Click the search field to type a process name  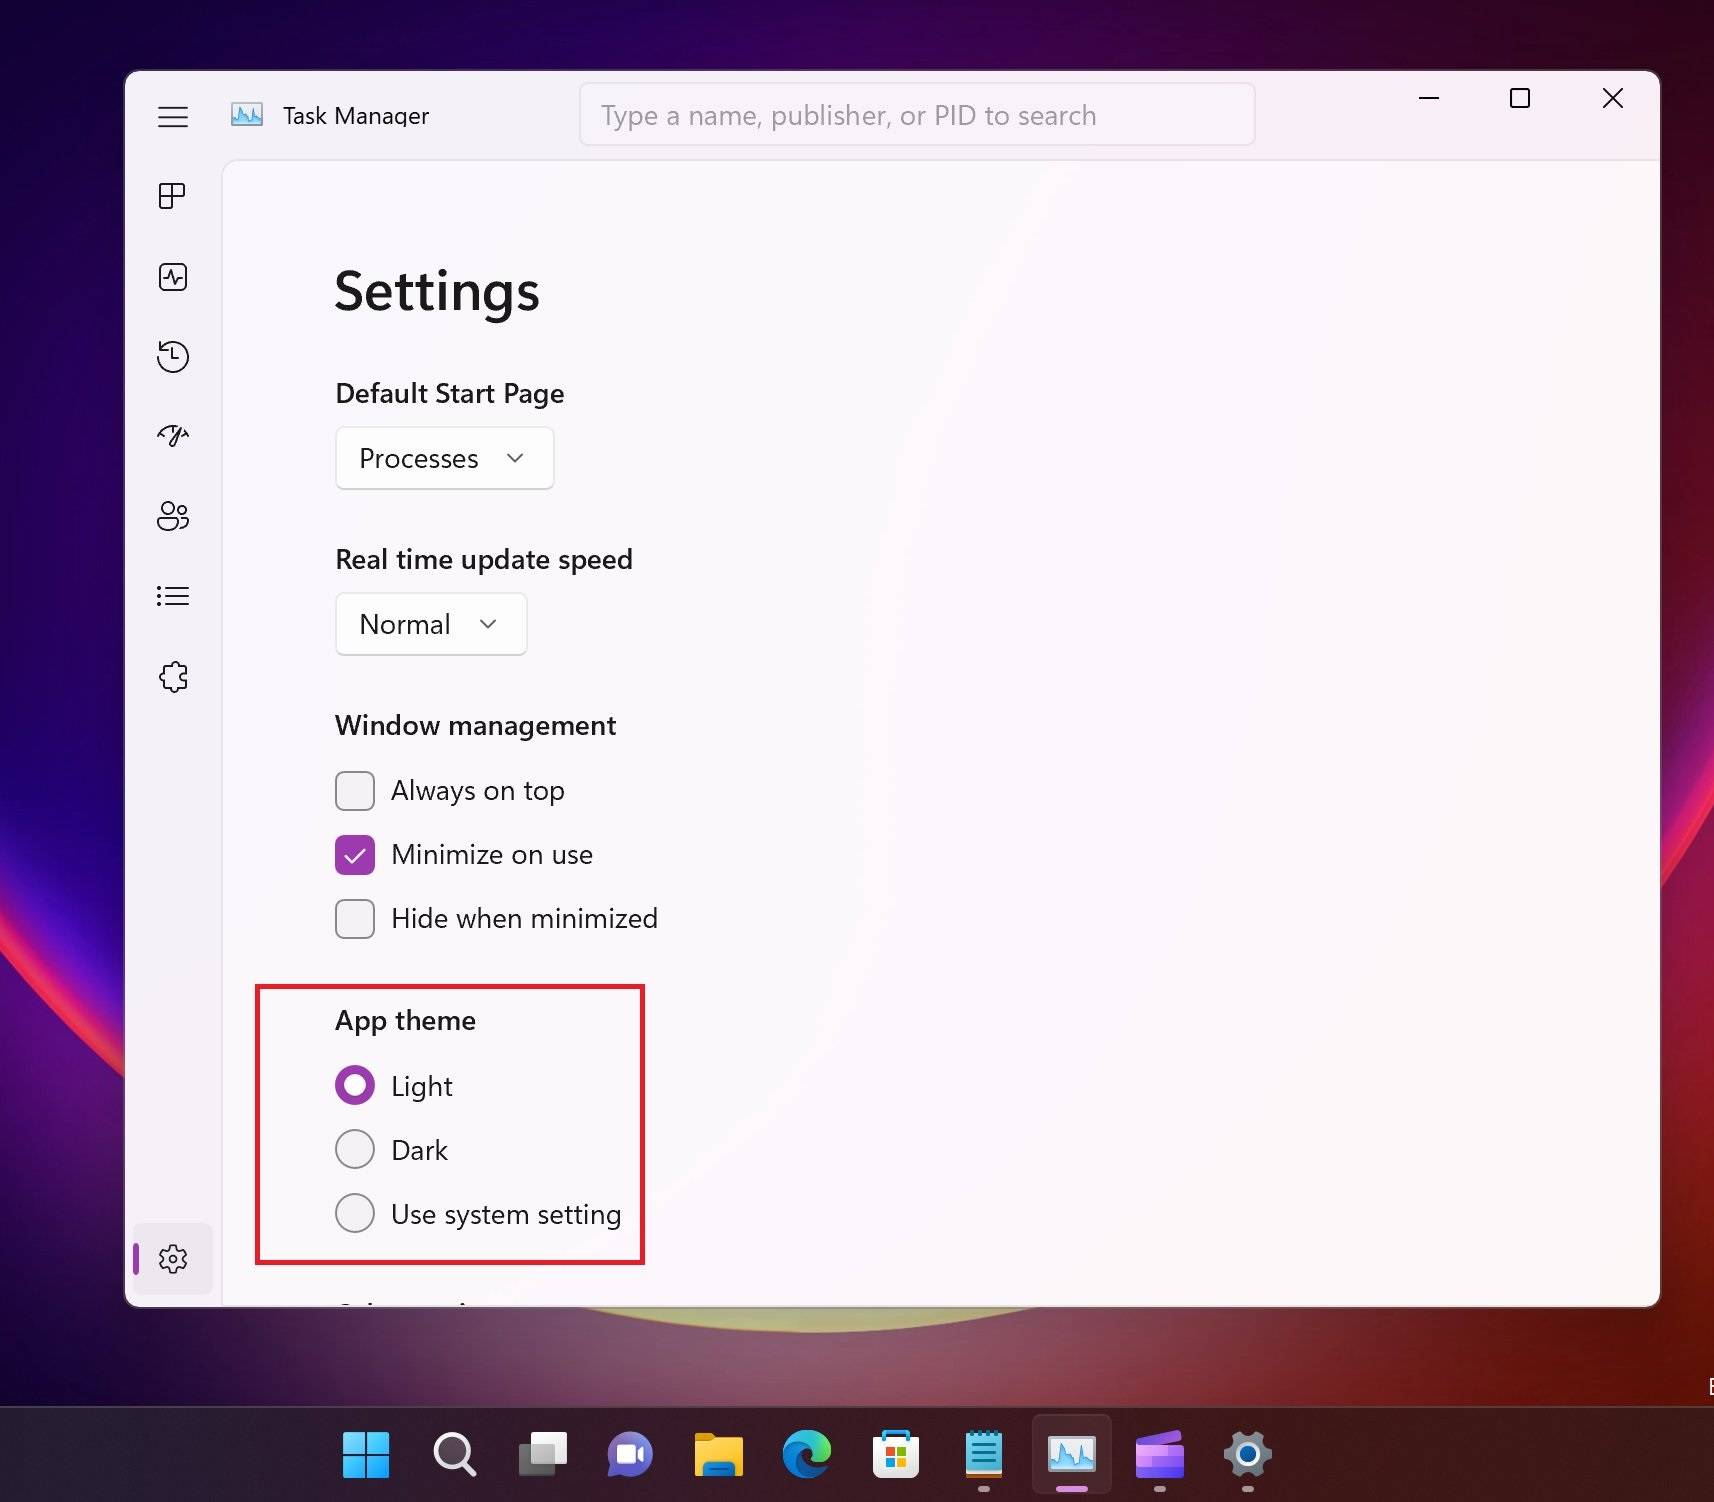[x=915, y=114]
